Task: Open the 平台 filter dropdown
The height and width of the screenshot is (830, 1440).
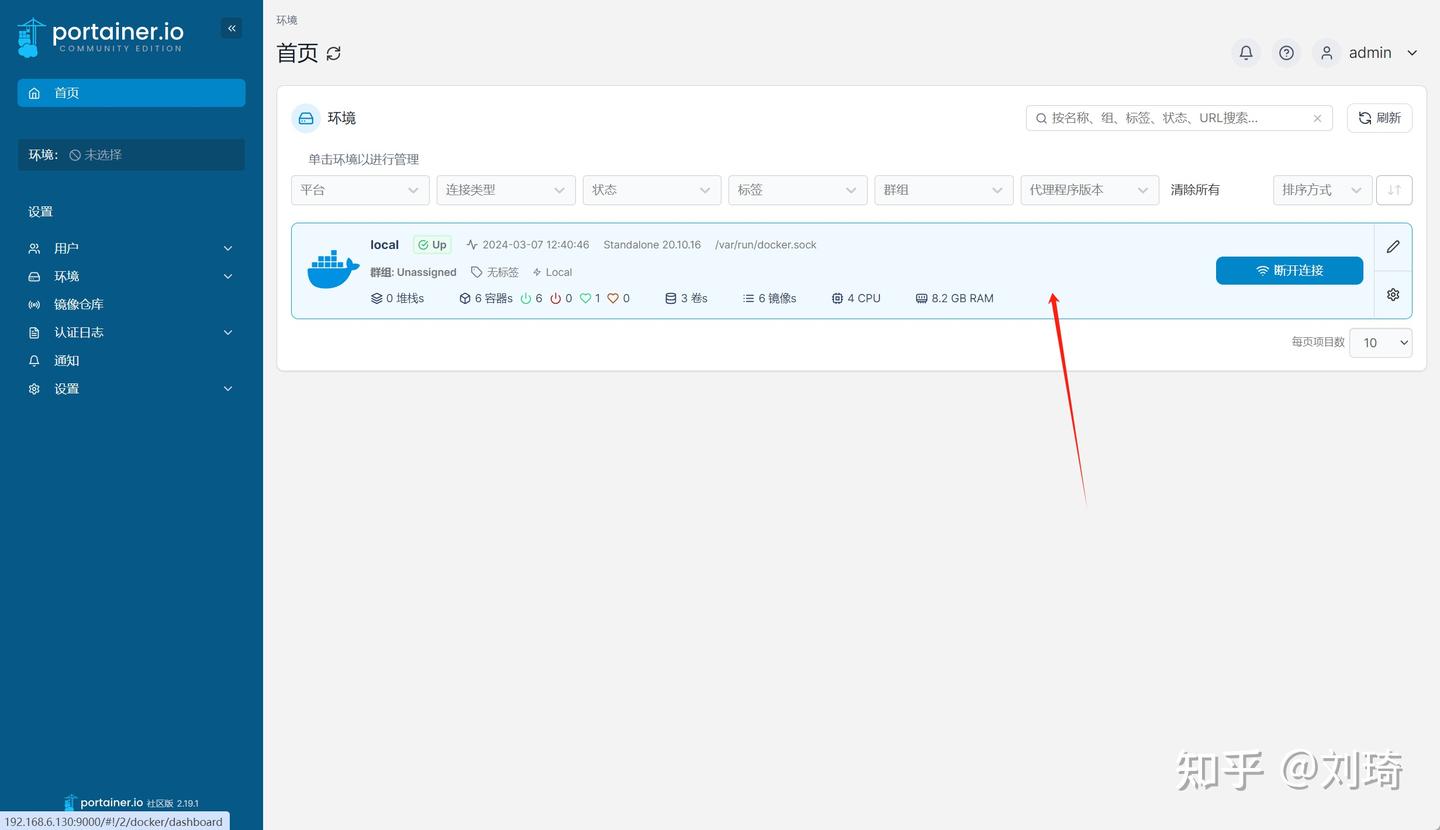Action: [x=359, y=189]
